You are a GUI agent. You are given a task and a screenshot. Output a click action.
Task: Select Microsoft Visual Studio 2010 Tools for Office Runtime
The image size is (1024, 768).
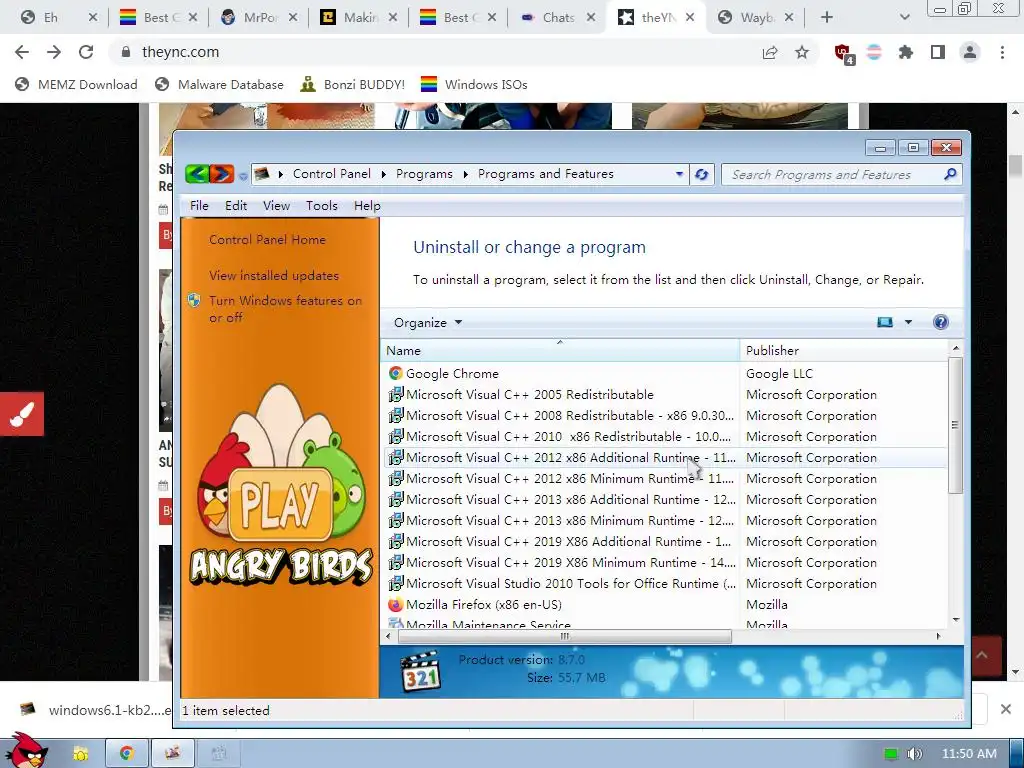663,584
